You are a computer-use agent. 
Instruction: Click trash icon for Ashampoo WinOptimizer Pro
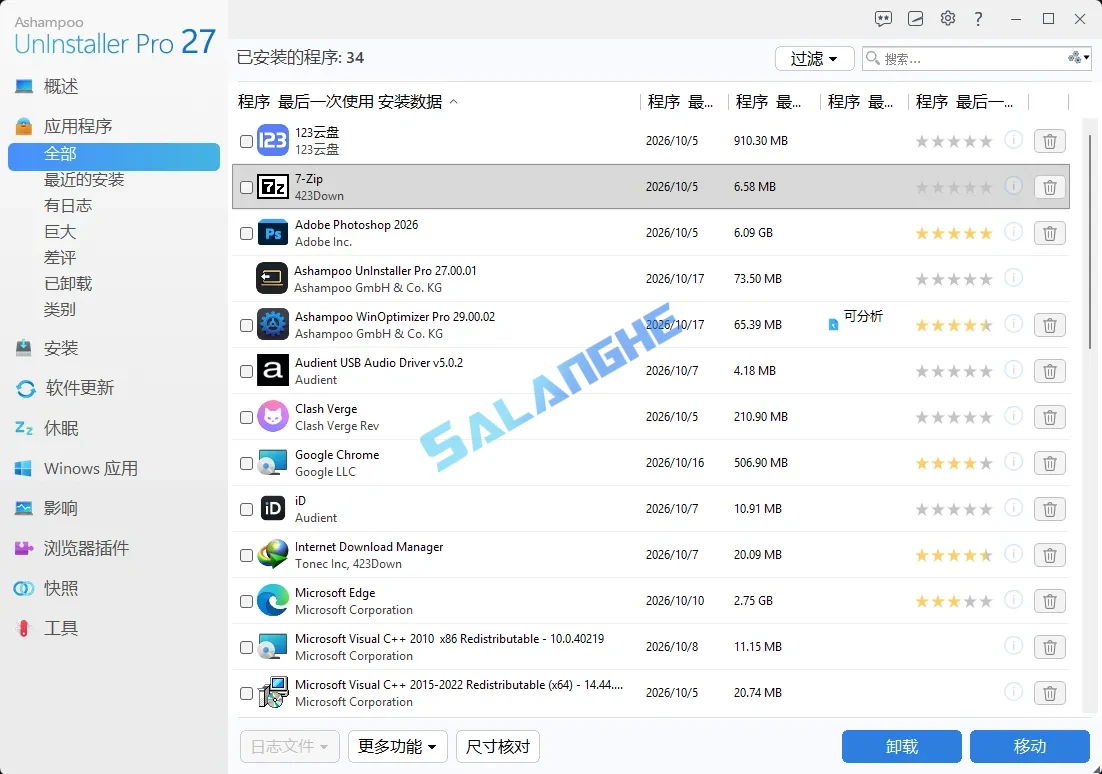point(1049,325)
